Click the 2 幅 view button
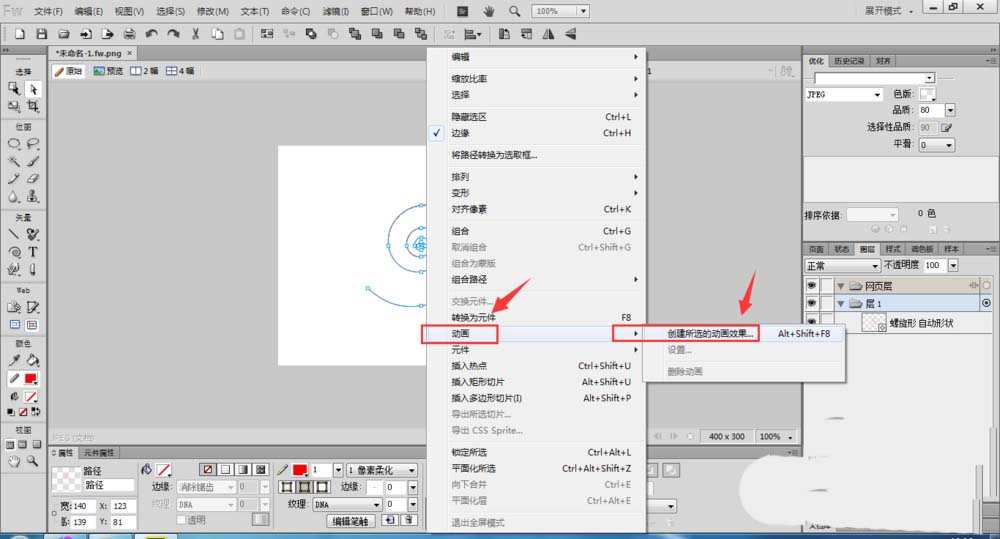Viewport: 1000px width, 539px height. point(143,71)
